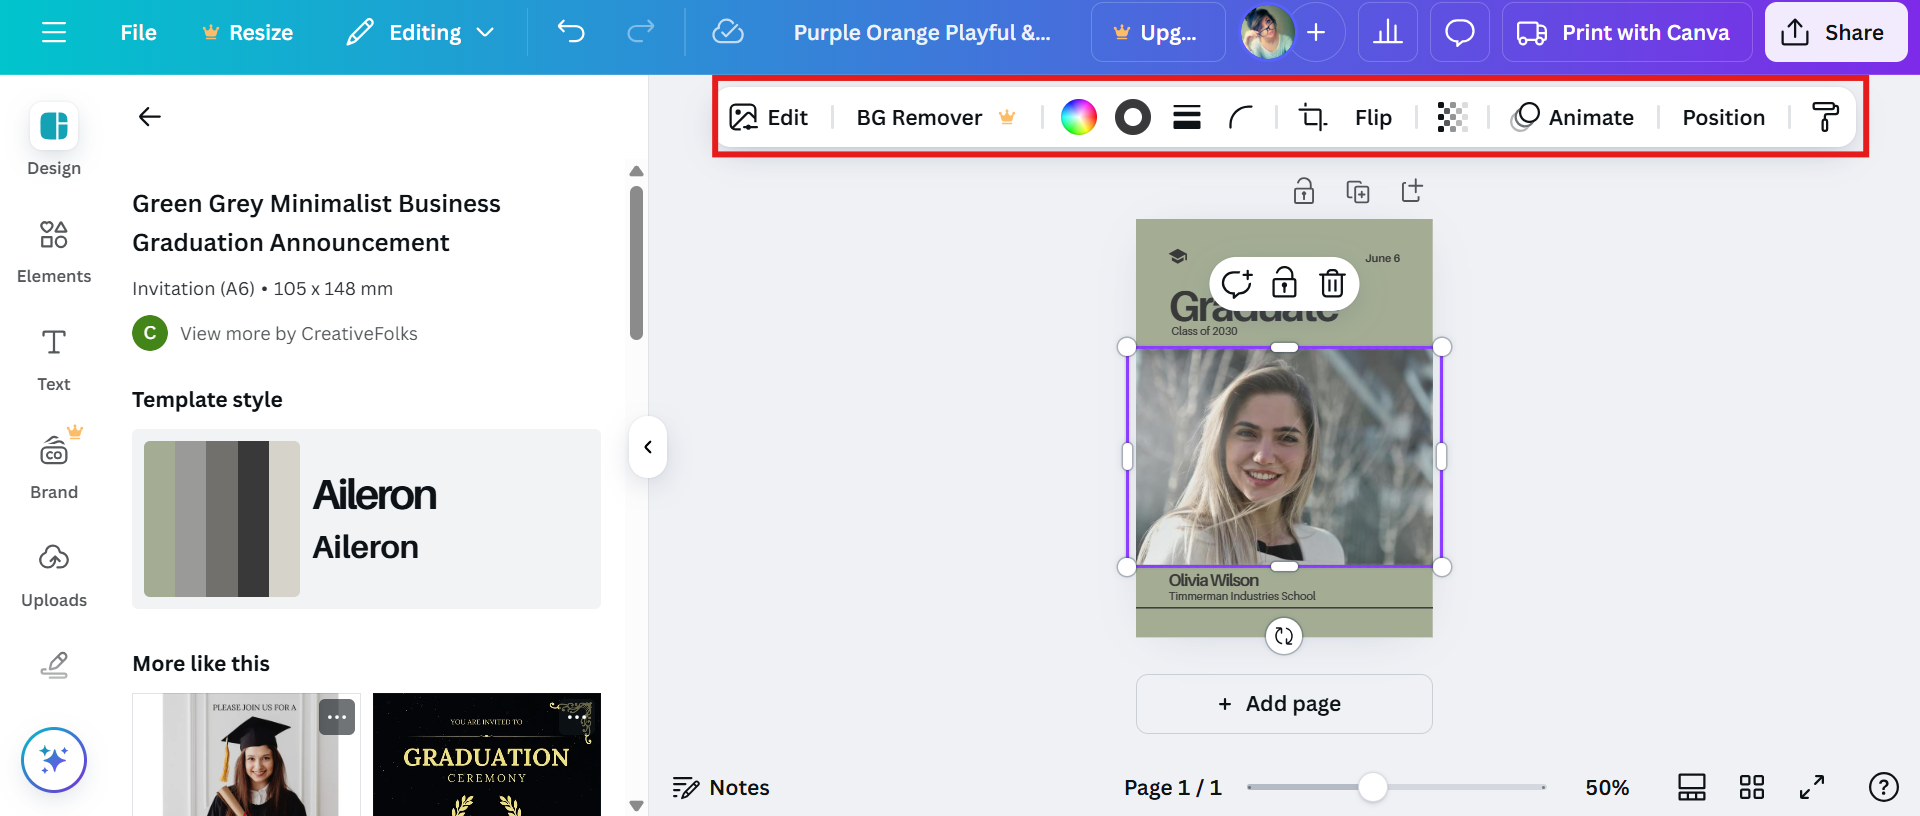
Task: Select the Graduation Ceremony template thumbnail
Action: [x=487, y=754]
